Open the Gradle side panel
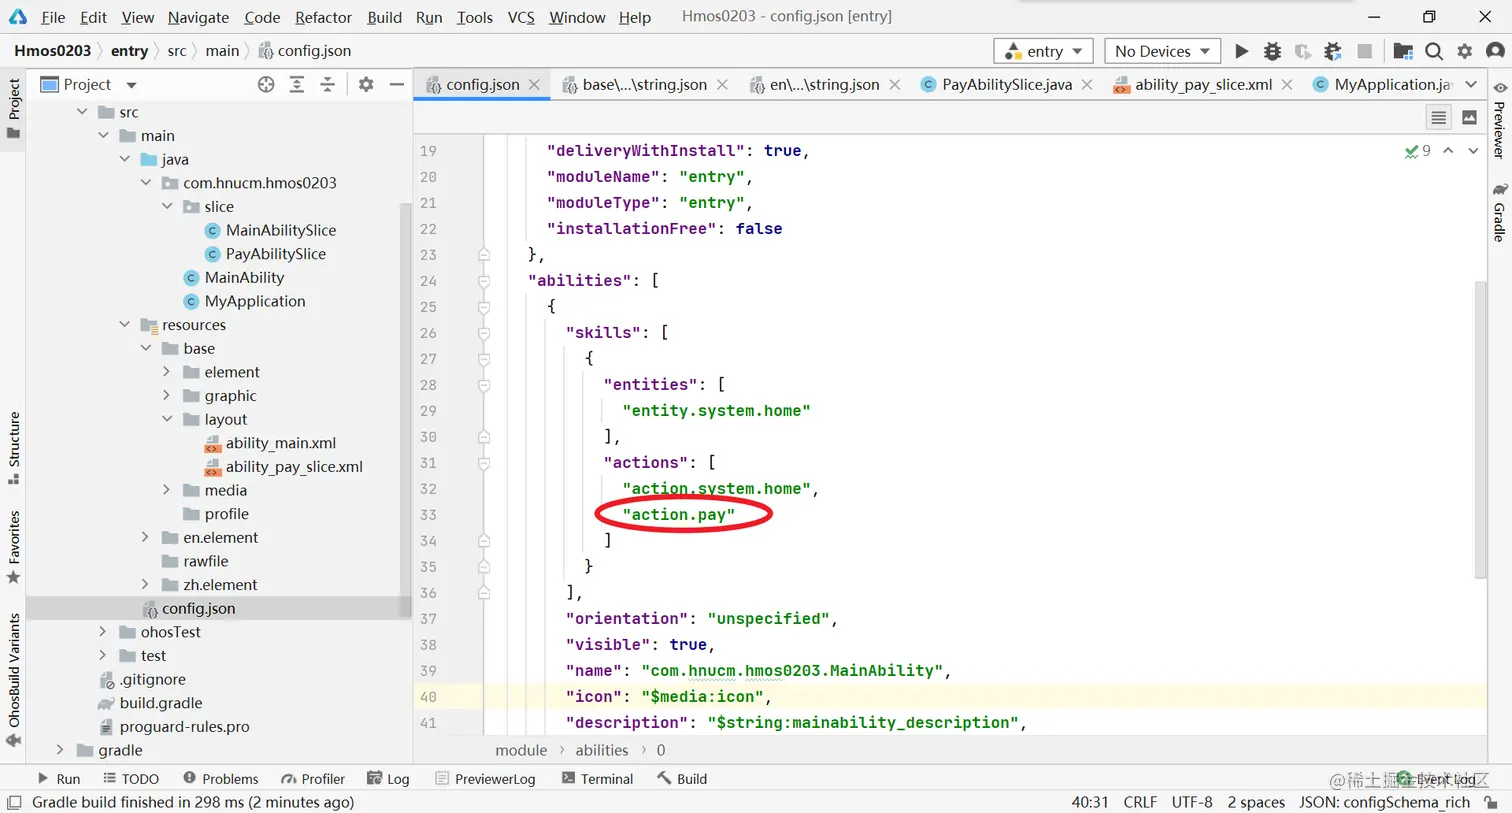This screenshot has width=1512, height=813. point(1500,212)
